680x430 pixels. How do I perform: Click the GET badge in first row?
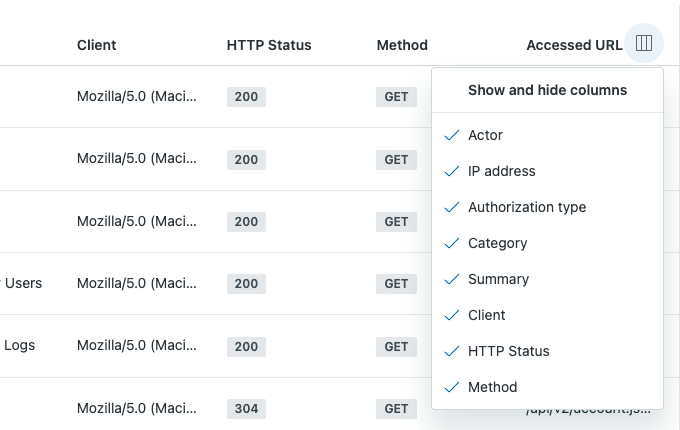click(396, 97)
